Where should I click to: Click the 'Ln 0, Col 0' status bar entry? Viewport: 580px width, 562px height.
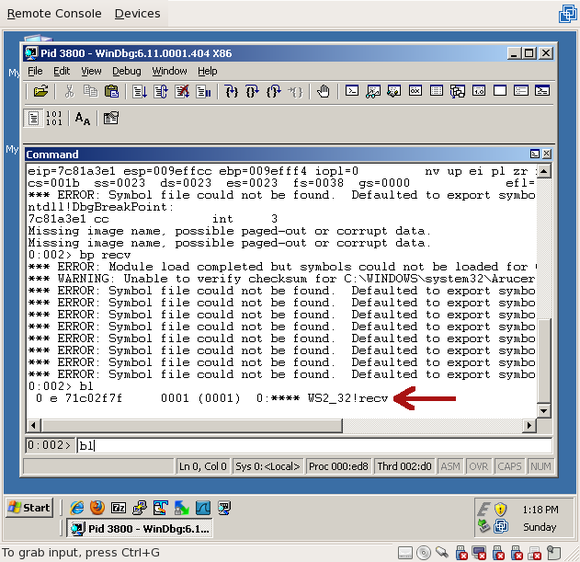[x=202, y=467]
